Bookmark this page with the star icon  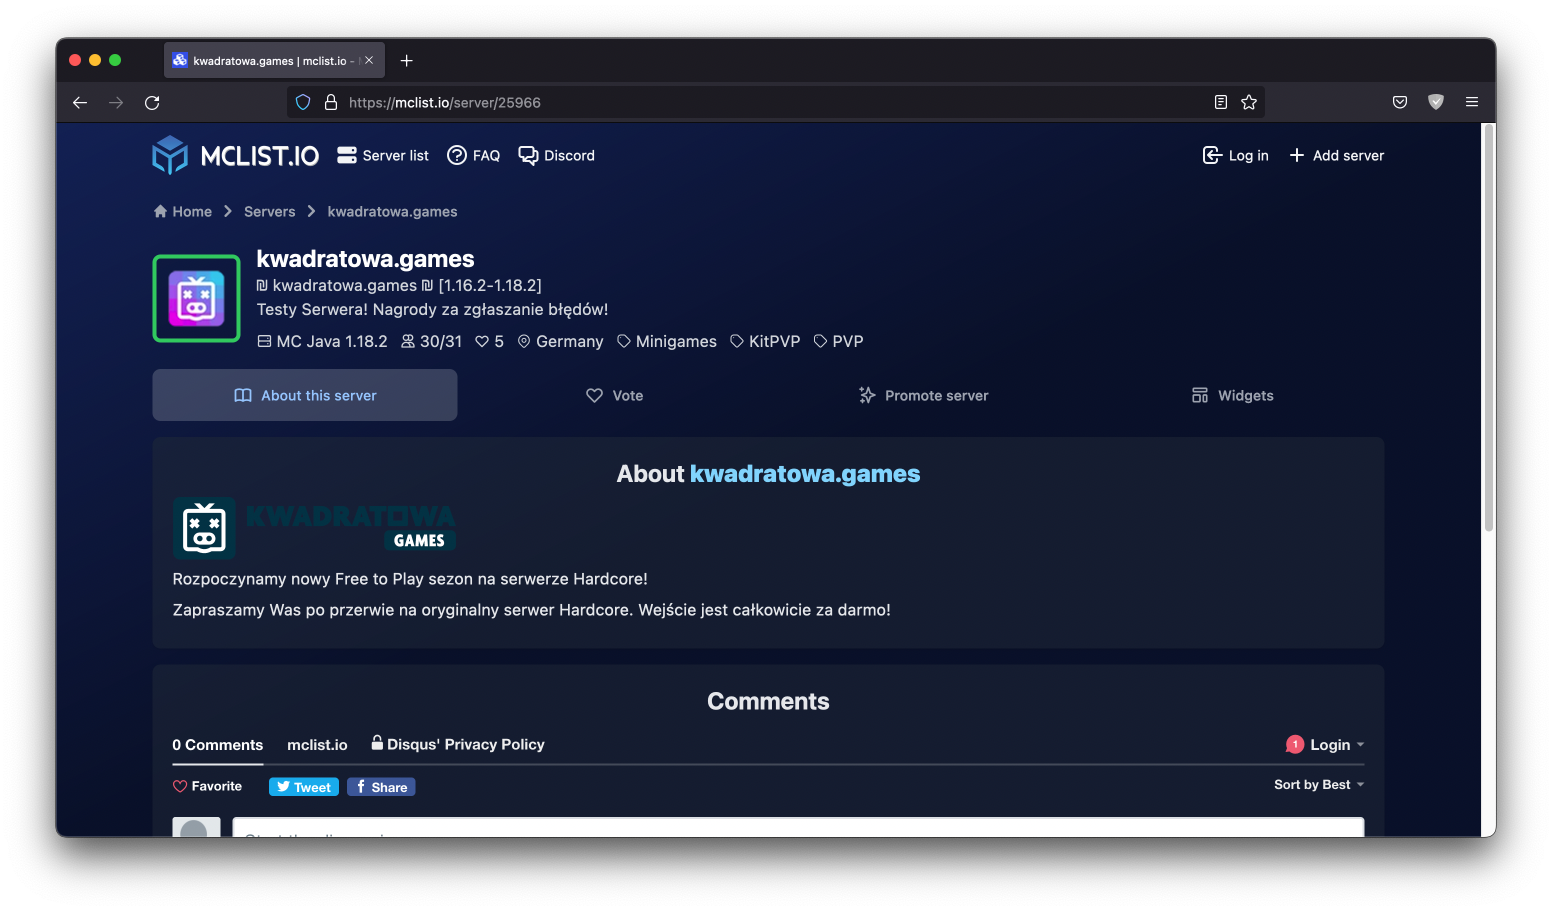tap(1249, 103)
